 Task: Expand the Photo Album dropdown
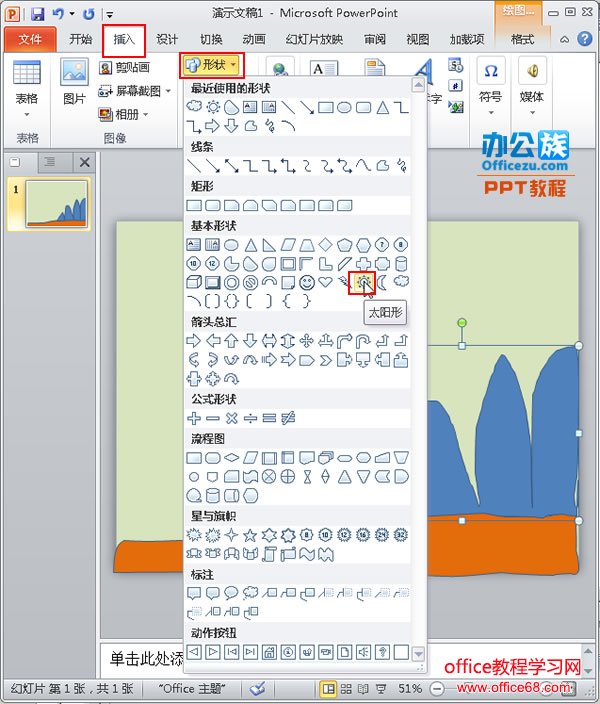pyautogui.click(x=146, y=114)
